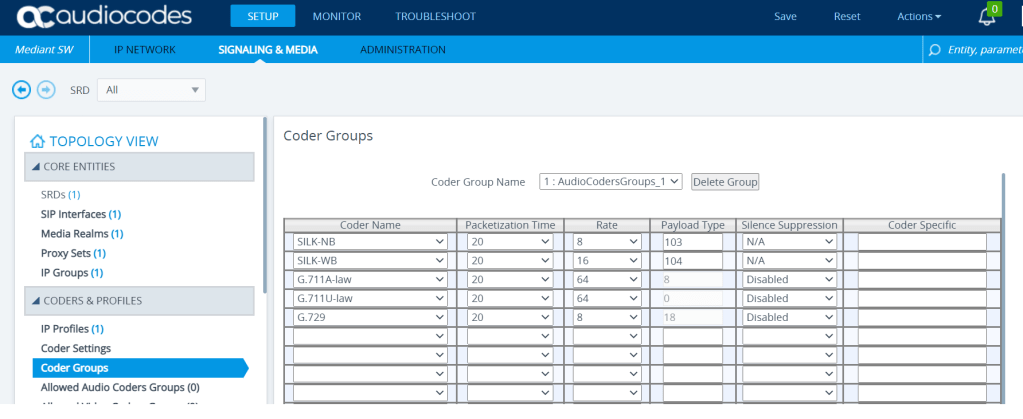1023x419 pixels.
Task: Click Save in the top bar
Action: (x=785, y=17)
